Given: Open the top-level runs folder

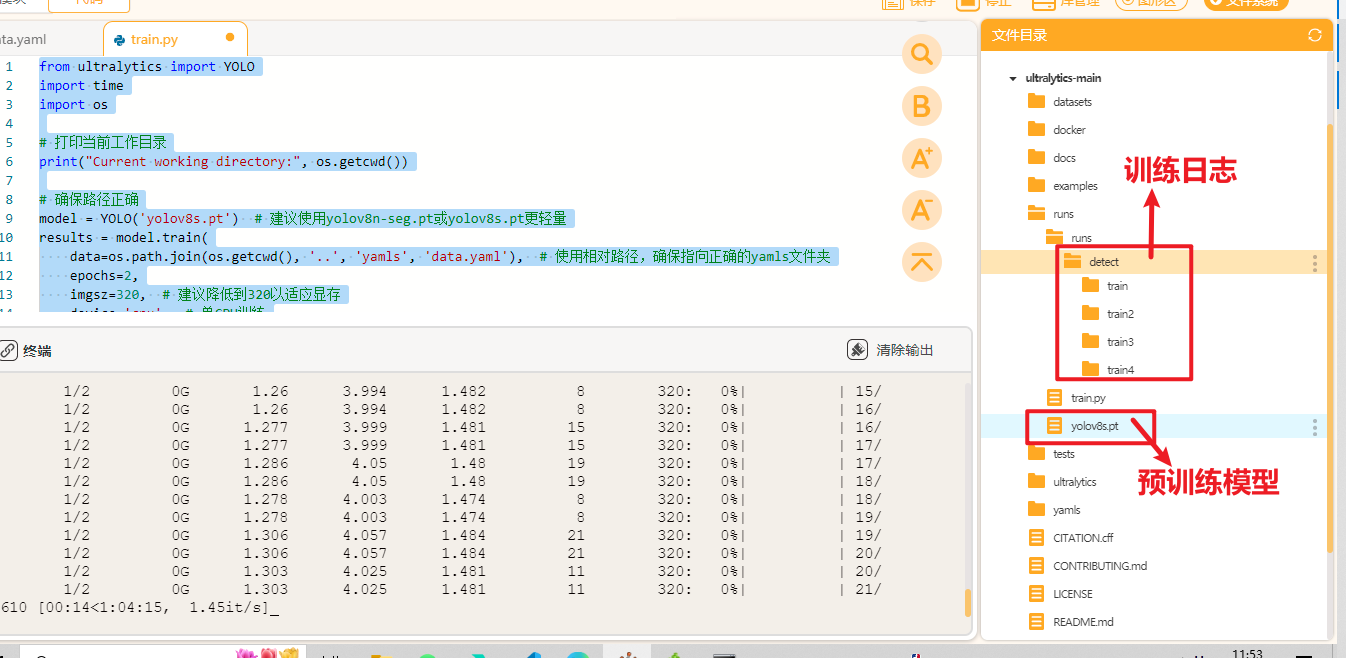Looking at the screenshot, I should tap(1063, 214).
